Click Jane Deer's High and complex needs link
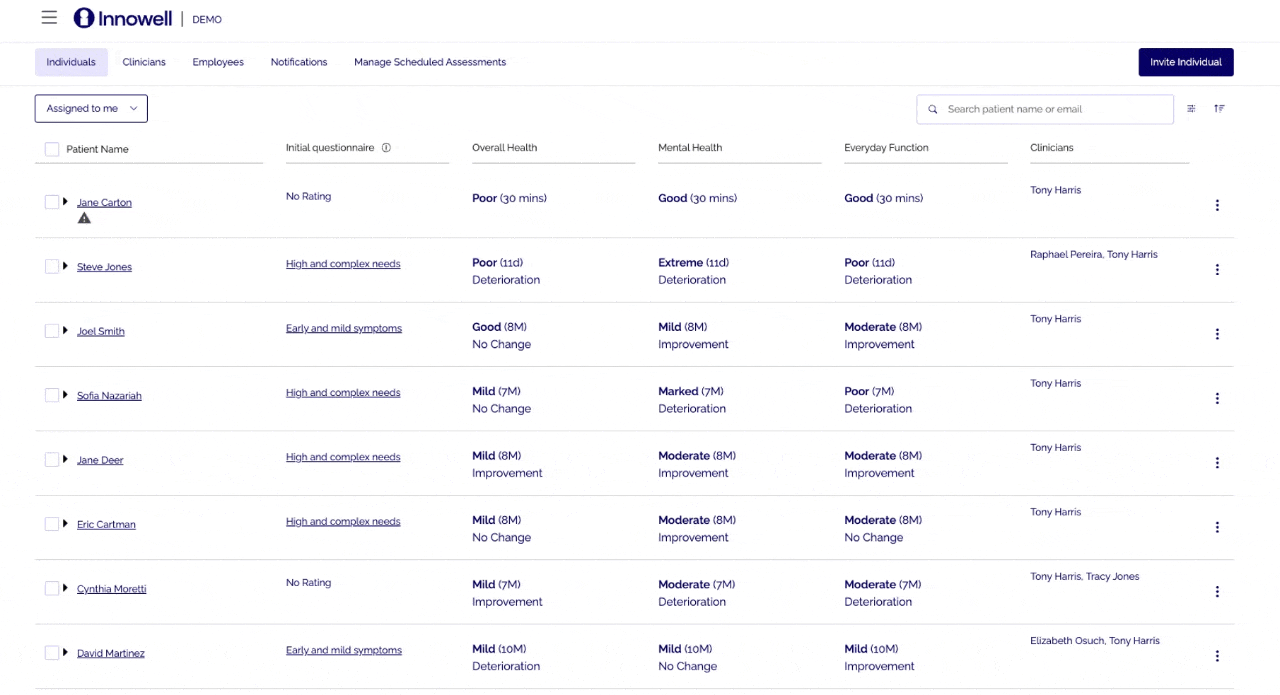The image size is (1280, 695). pyautogui.click(x=343, y=457)
